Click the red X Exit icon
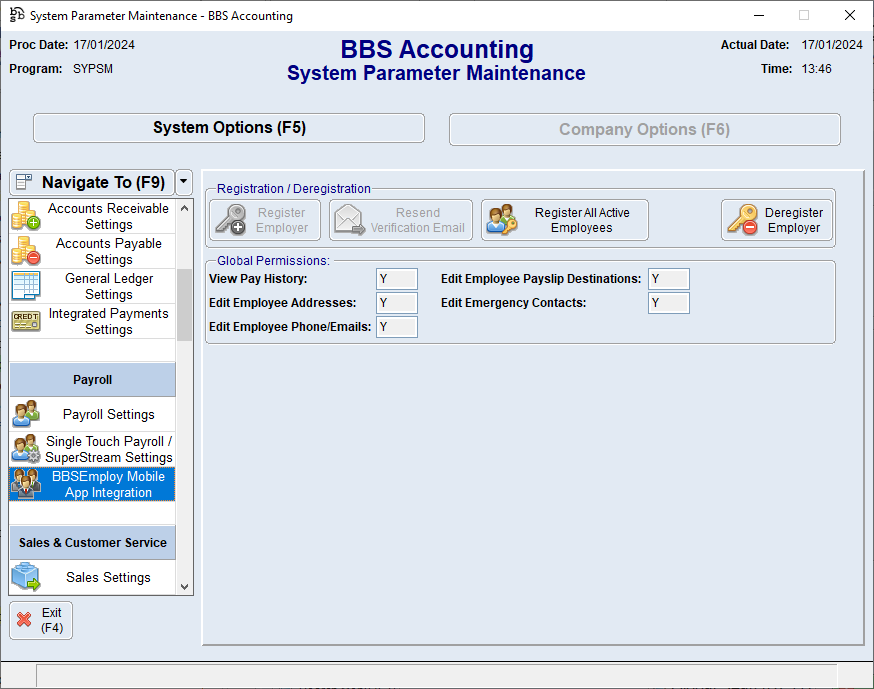 tap(25, 620)
